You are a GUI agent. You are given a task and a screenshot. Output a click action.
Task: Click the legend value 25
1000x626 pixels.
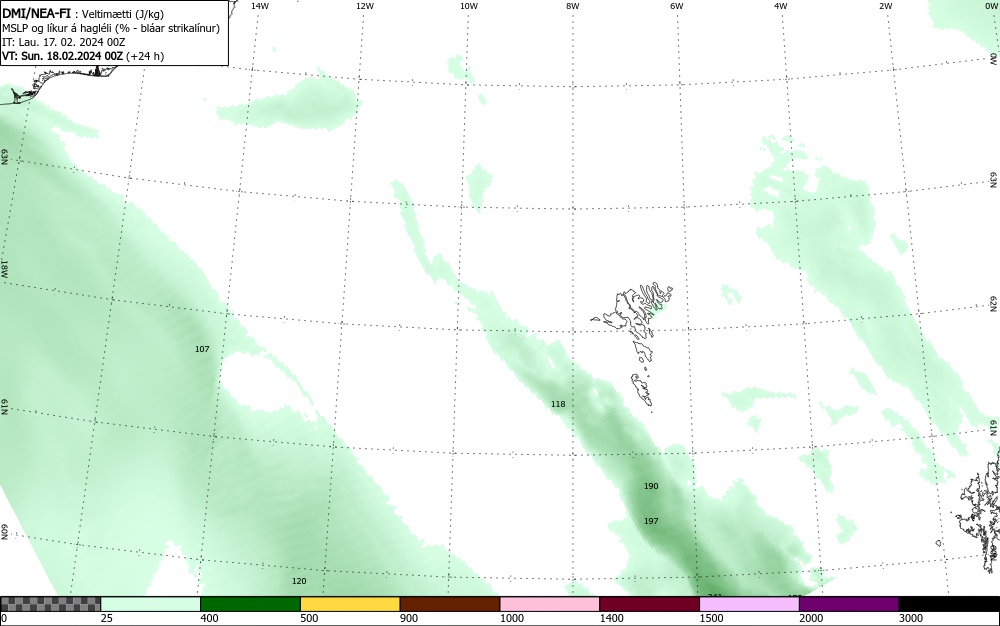point(107,618)
